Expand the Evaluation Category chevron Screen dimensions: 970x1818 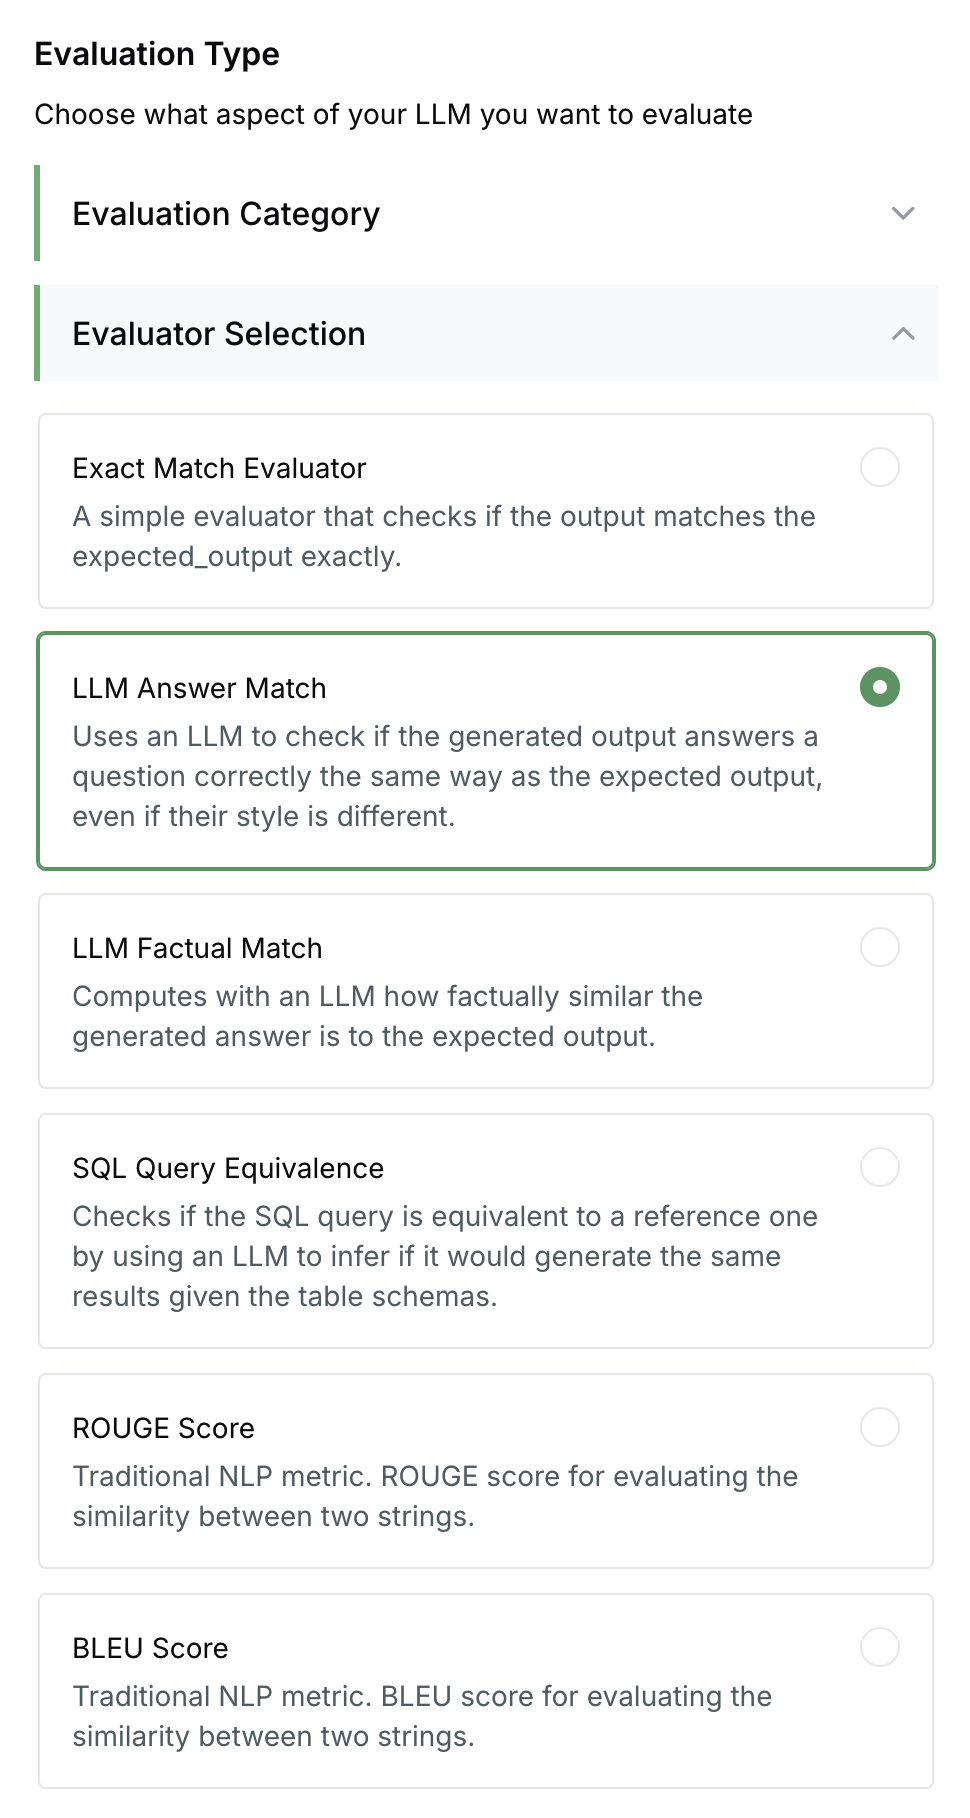point(902,213)
